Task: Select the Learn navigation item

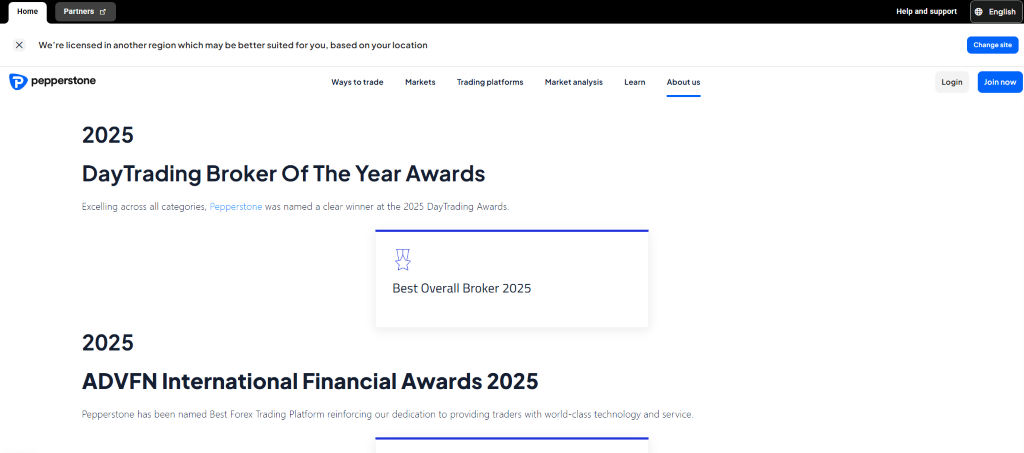Action: [x=635, y=82]
